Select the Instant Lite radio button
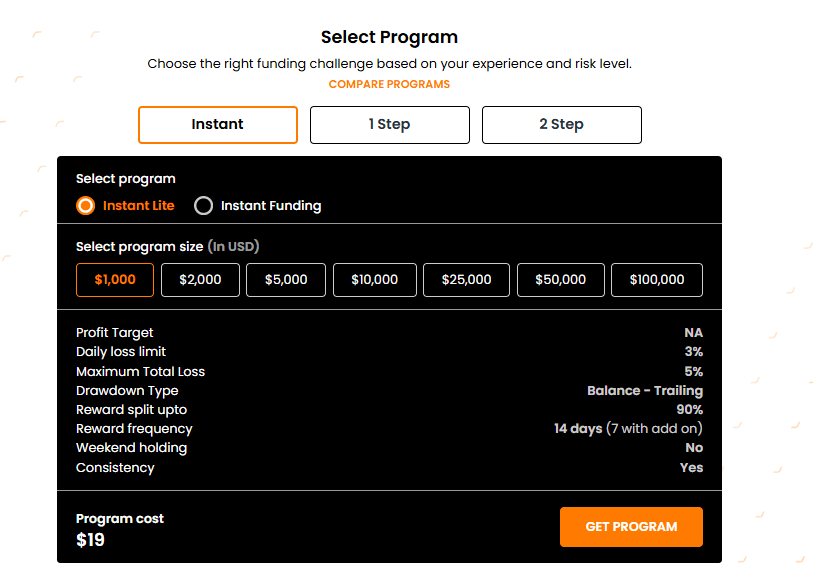Viewport: 813px width, 583px height. pos(85,205)
